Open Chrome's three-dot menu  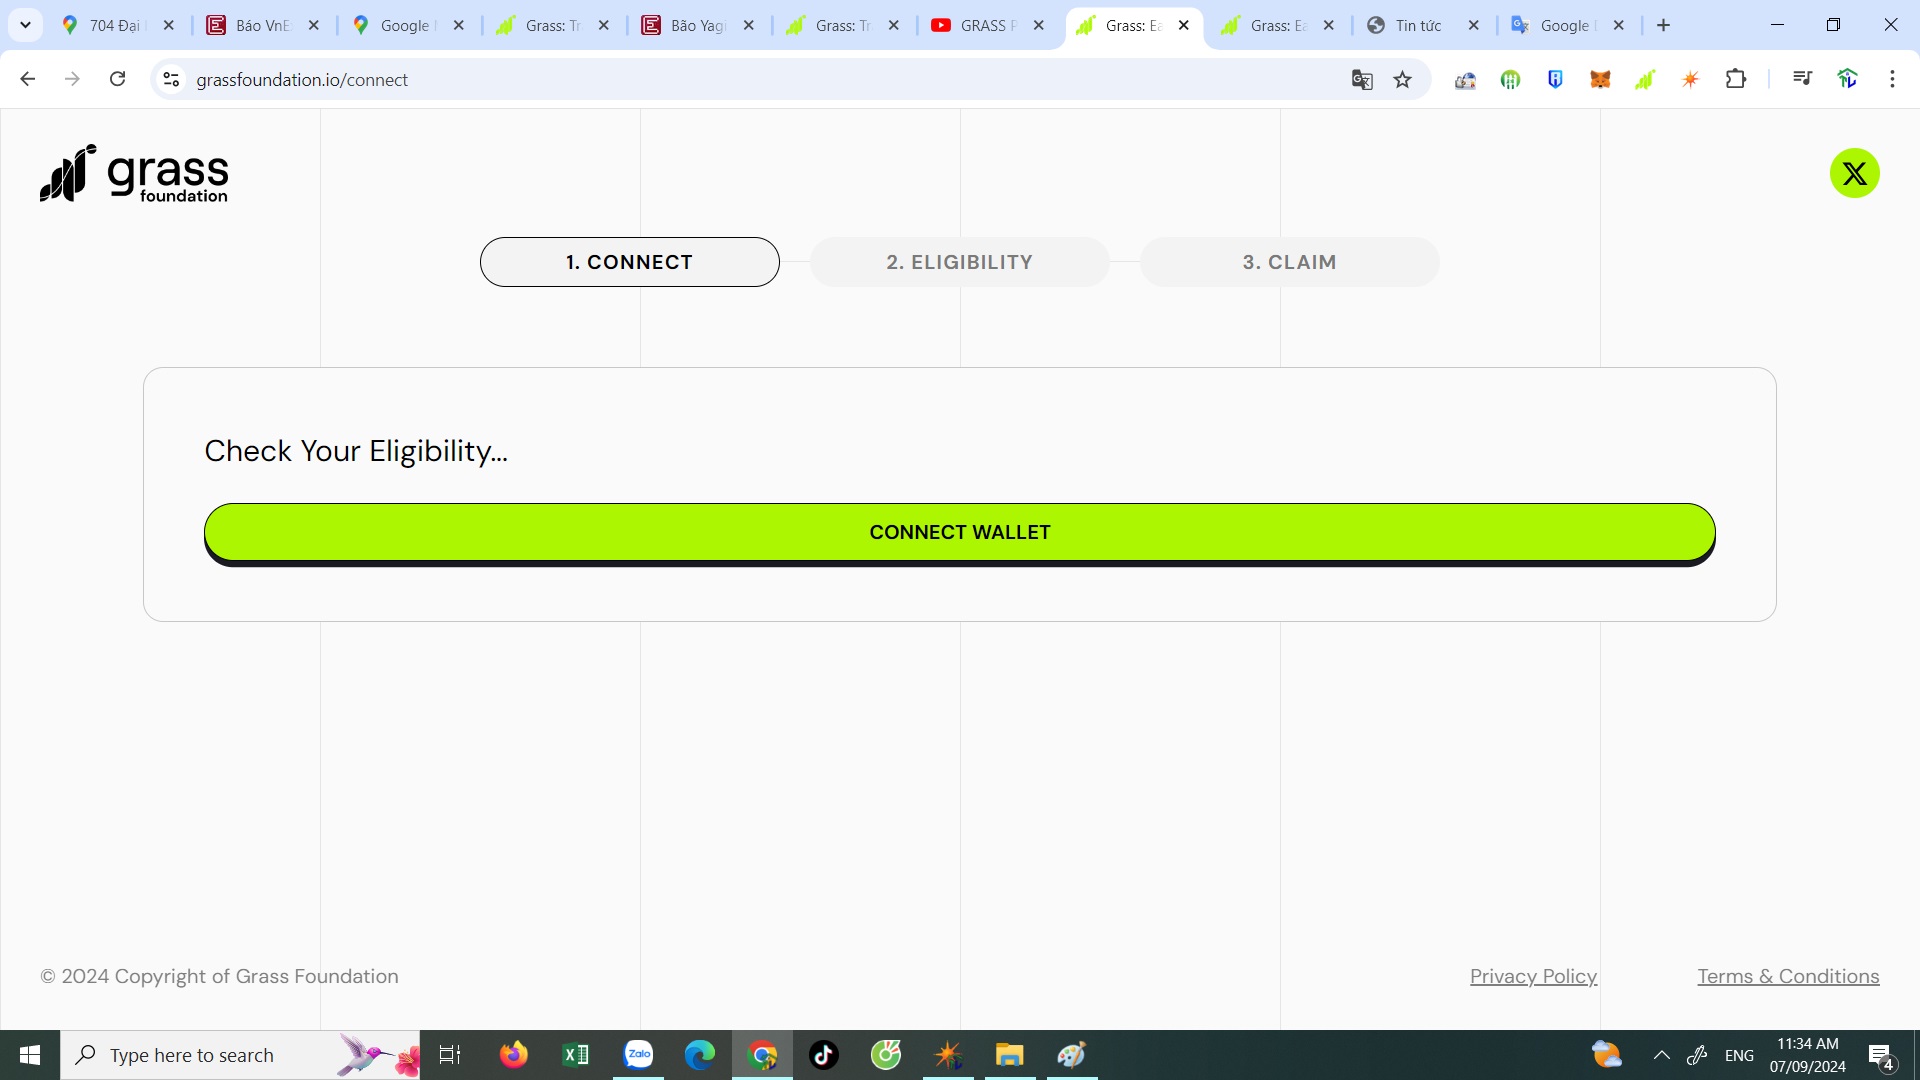pyautogui.click(x=1892, y=79)
